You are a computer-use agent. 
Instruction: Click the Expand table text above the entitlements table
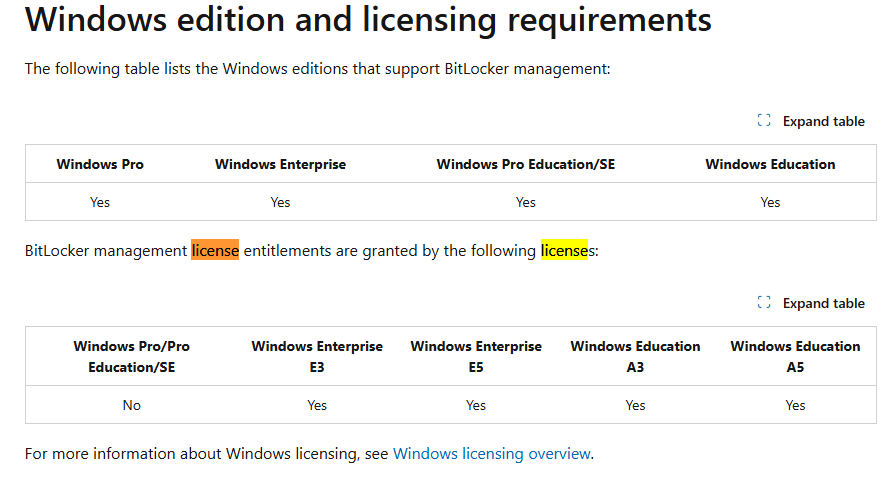pyautogui.click(x=823, y=303)
